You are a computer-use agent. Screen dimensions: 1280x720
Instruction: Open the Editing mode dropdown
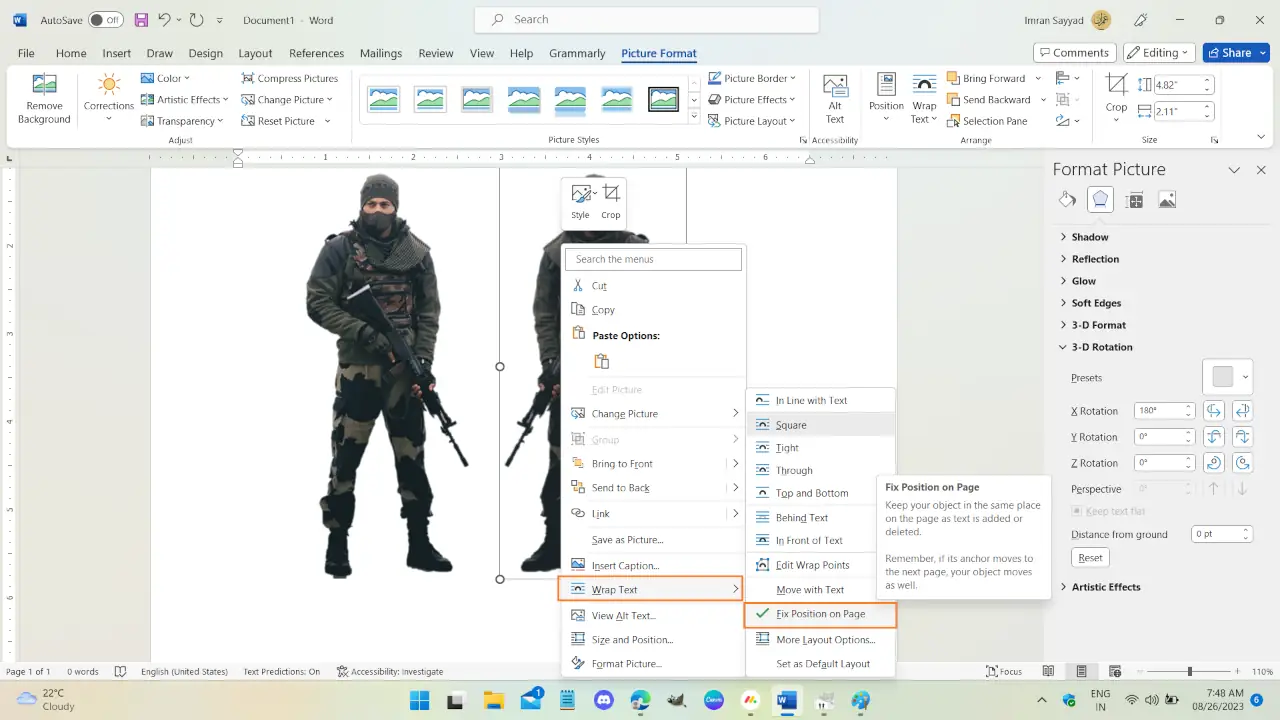pyautogui.click(x=1158, y=52)
